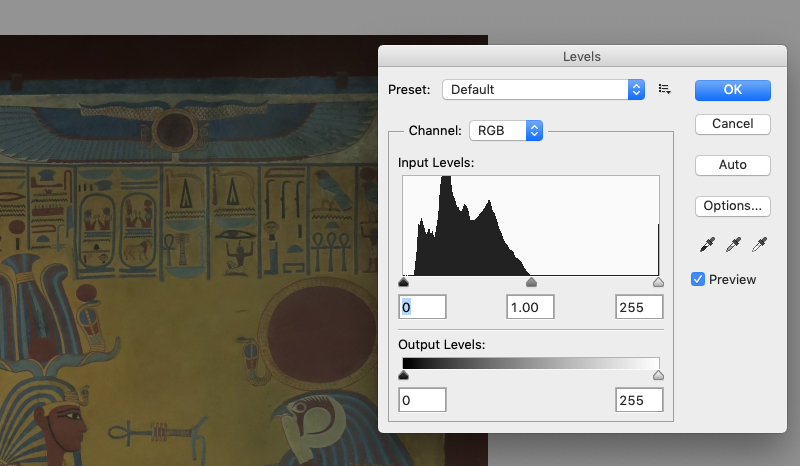This screenshot has height=466, width=800.
Task: Select the white point eyedropper
Action: pos(759,245)
